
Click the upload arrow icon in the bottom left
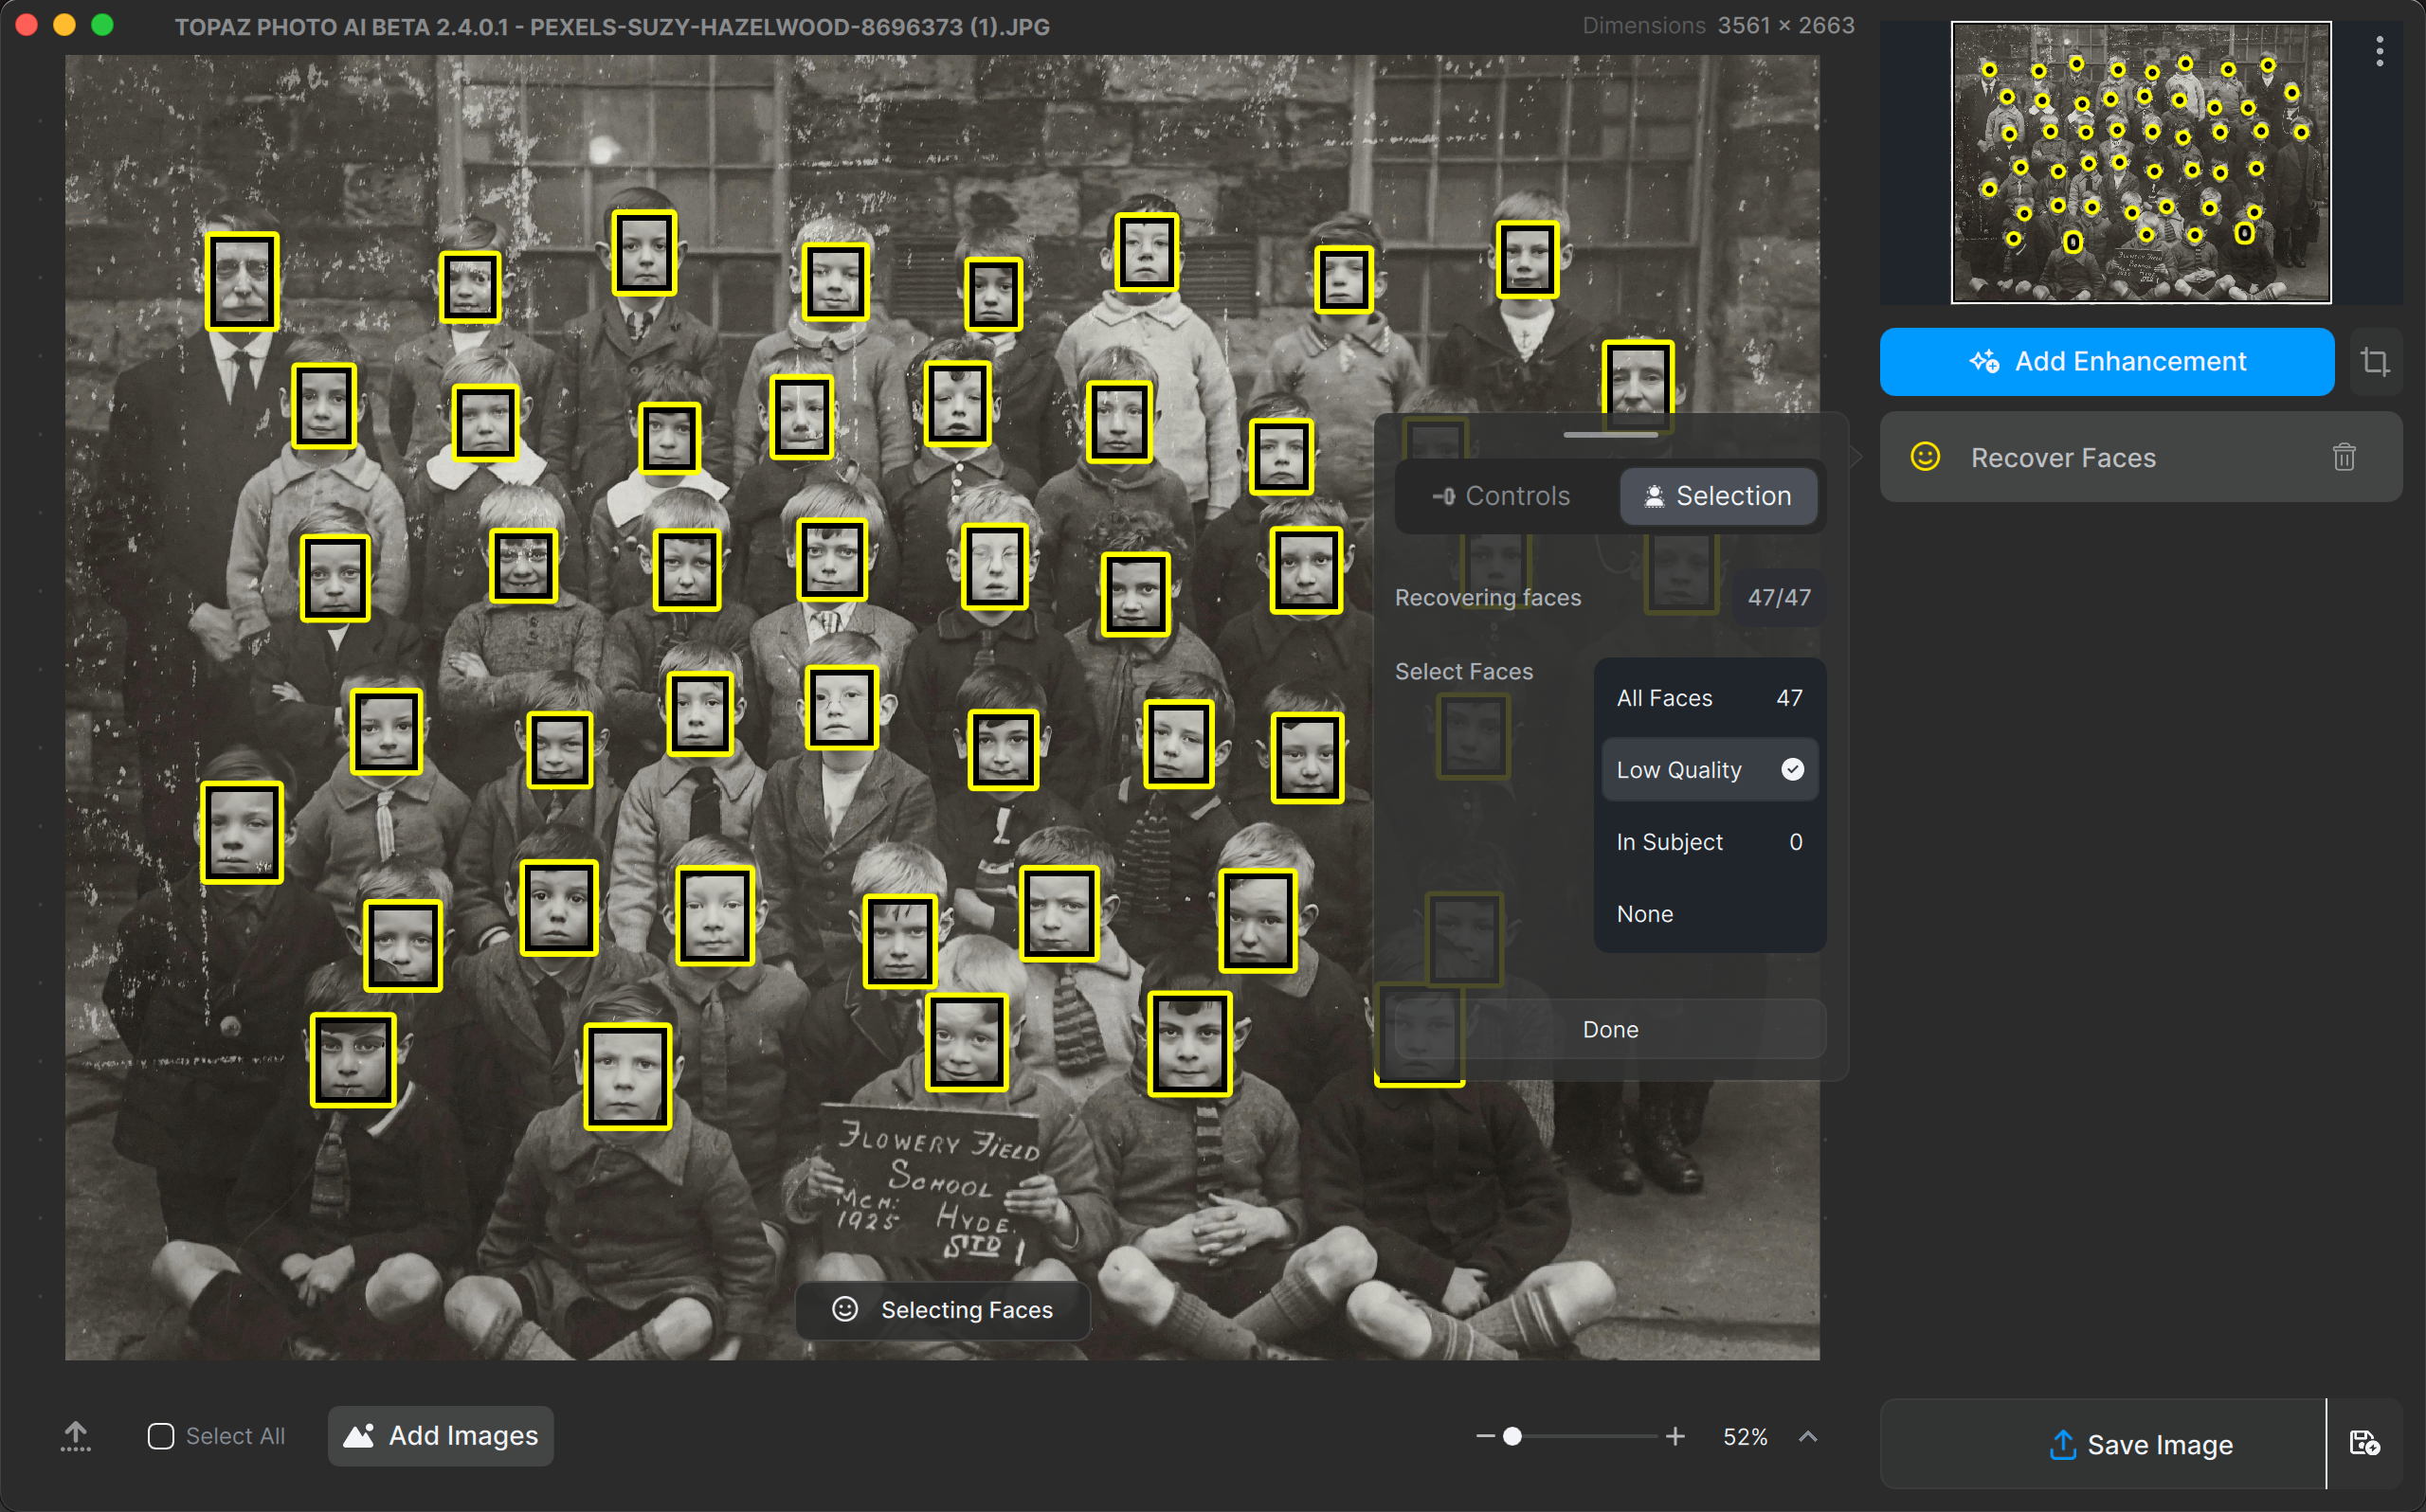pos(75,1436)
